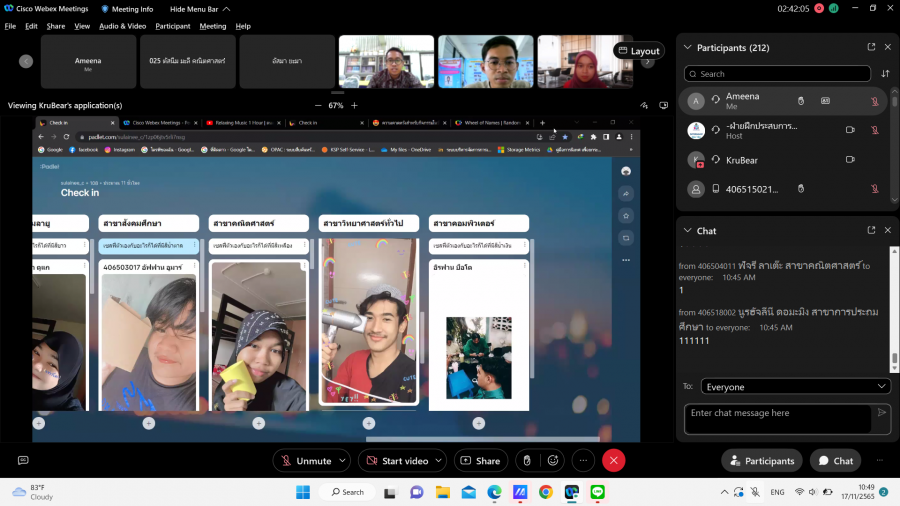Click the Share content button
Viewport: 900px width, 506px height.
[x=481, y=461]
